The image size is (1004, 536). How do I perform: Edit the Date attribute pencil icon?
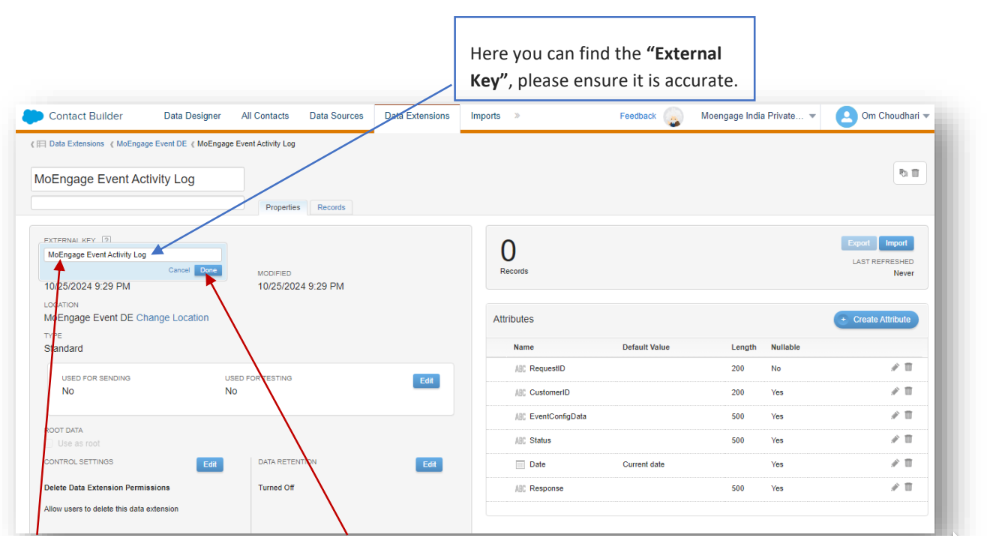coord(895,464)
